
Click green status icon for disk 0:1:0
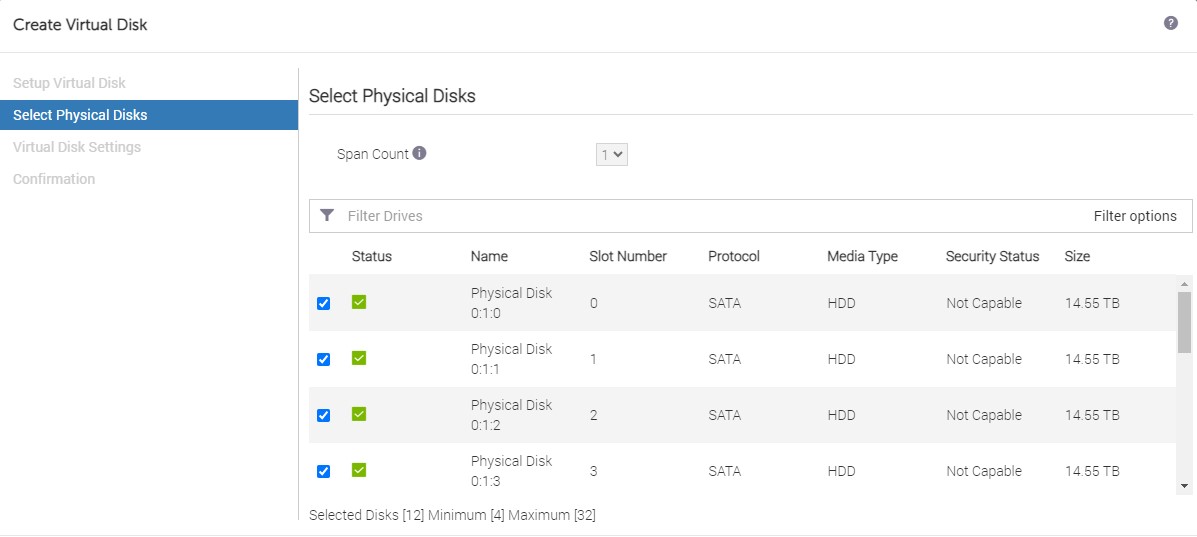coord(359,302)
